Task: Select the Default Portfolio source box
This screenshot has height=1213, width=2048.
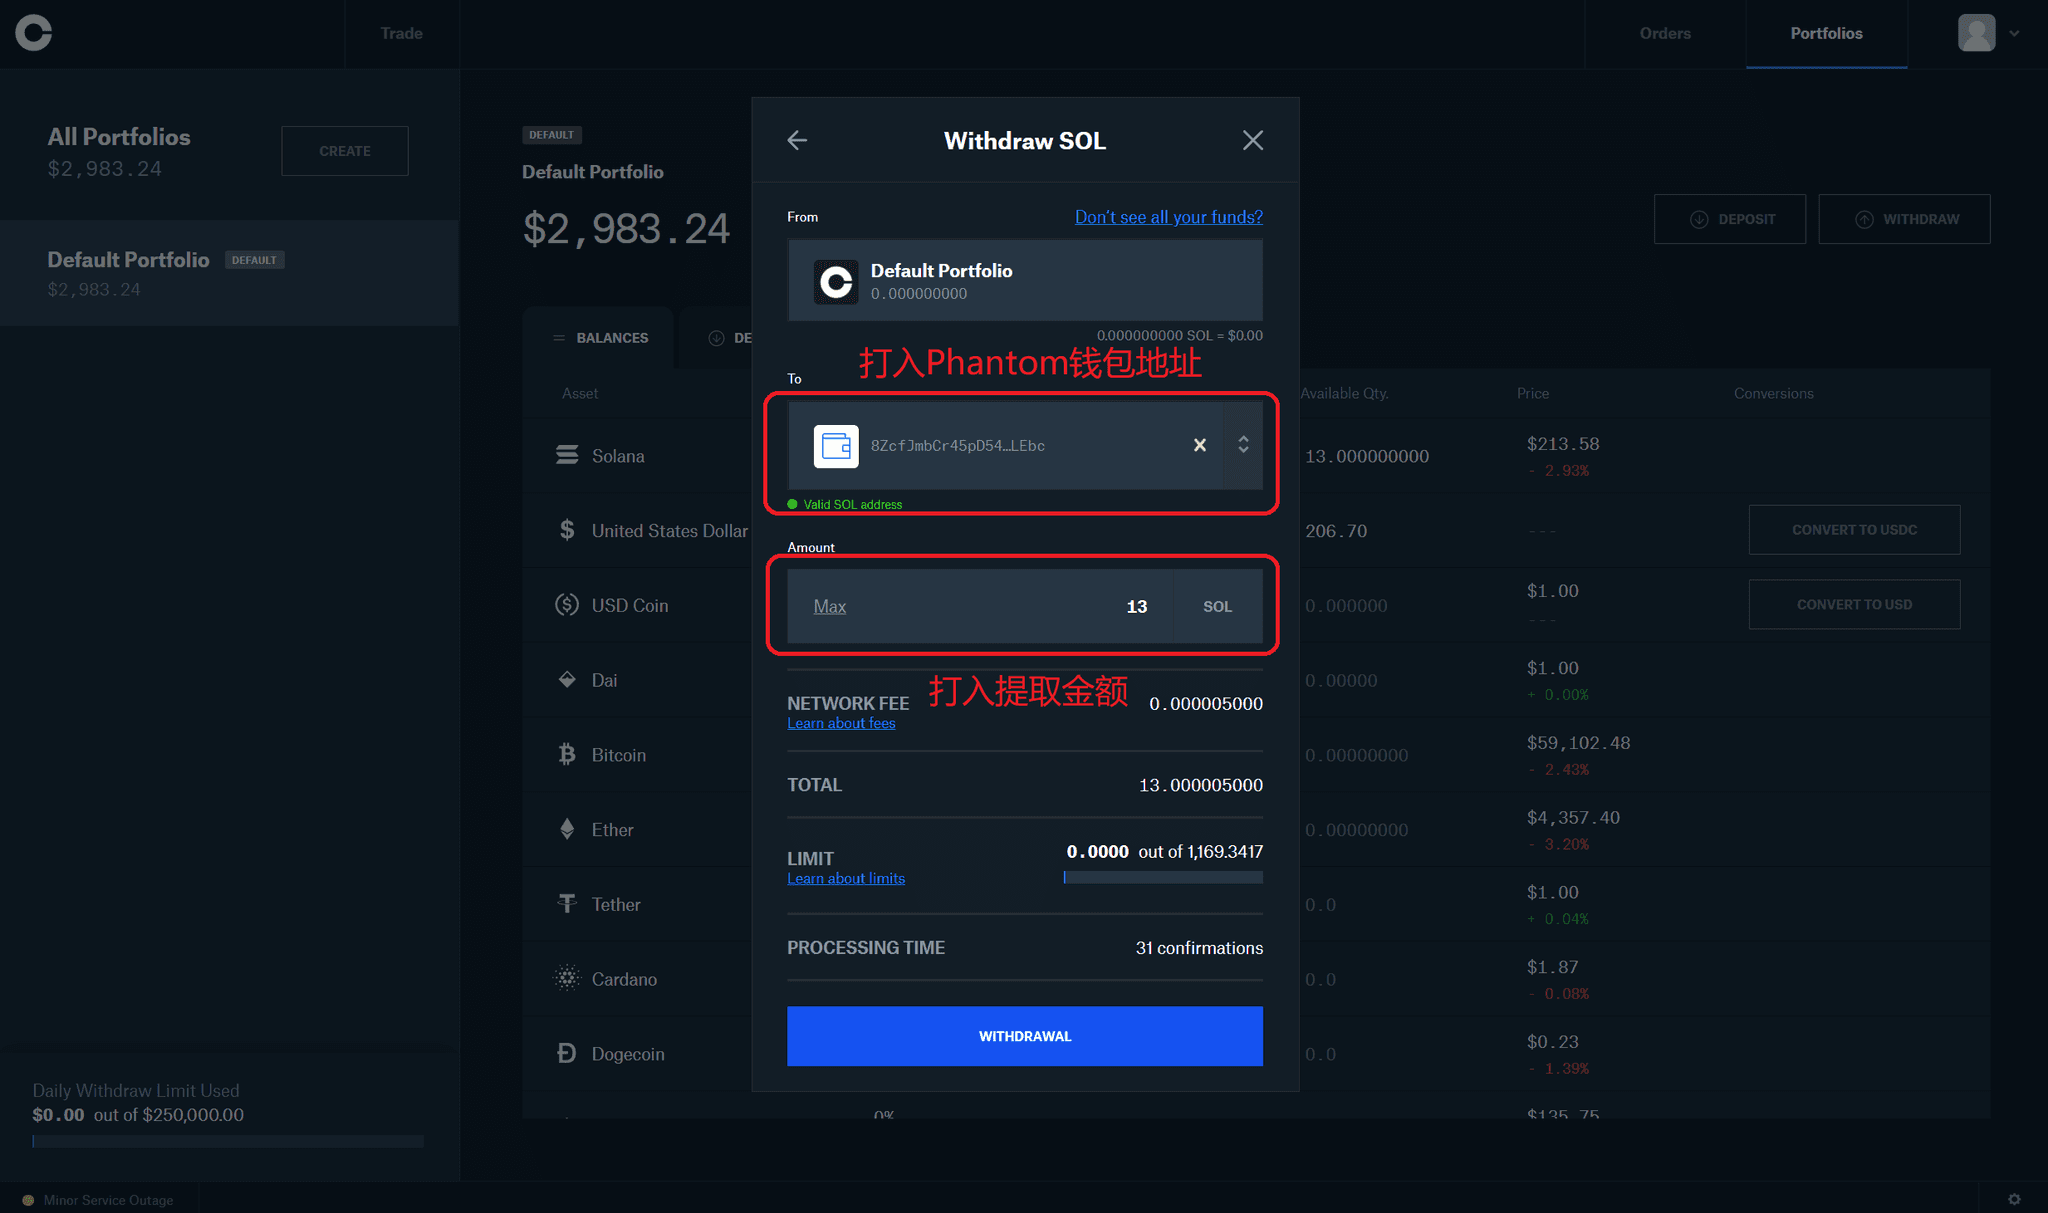Action: [x=1025, y=280]
